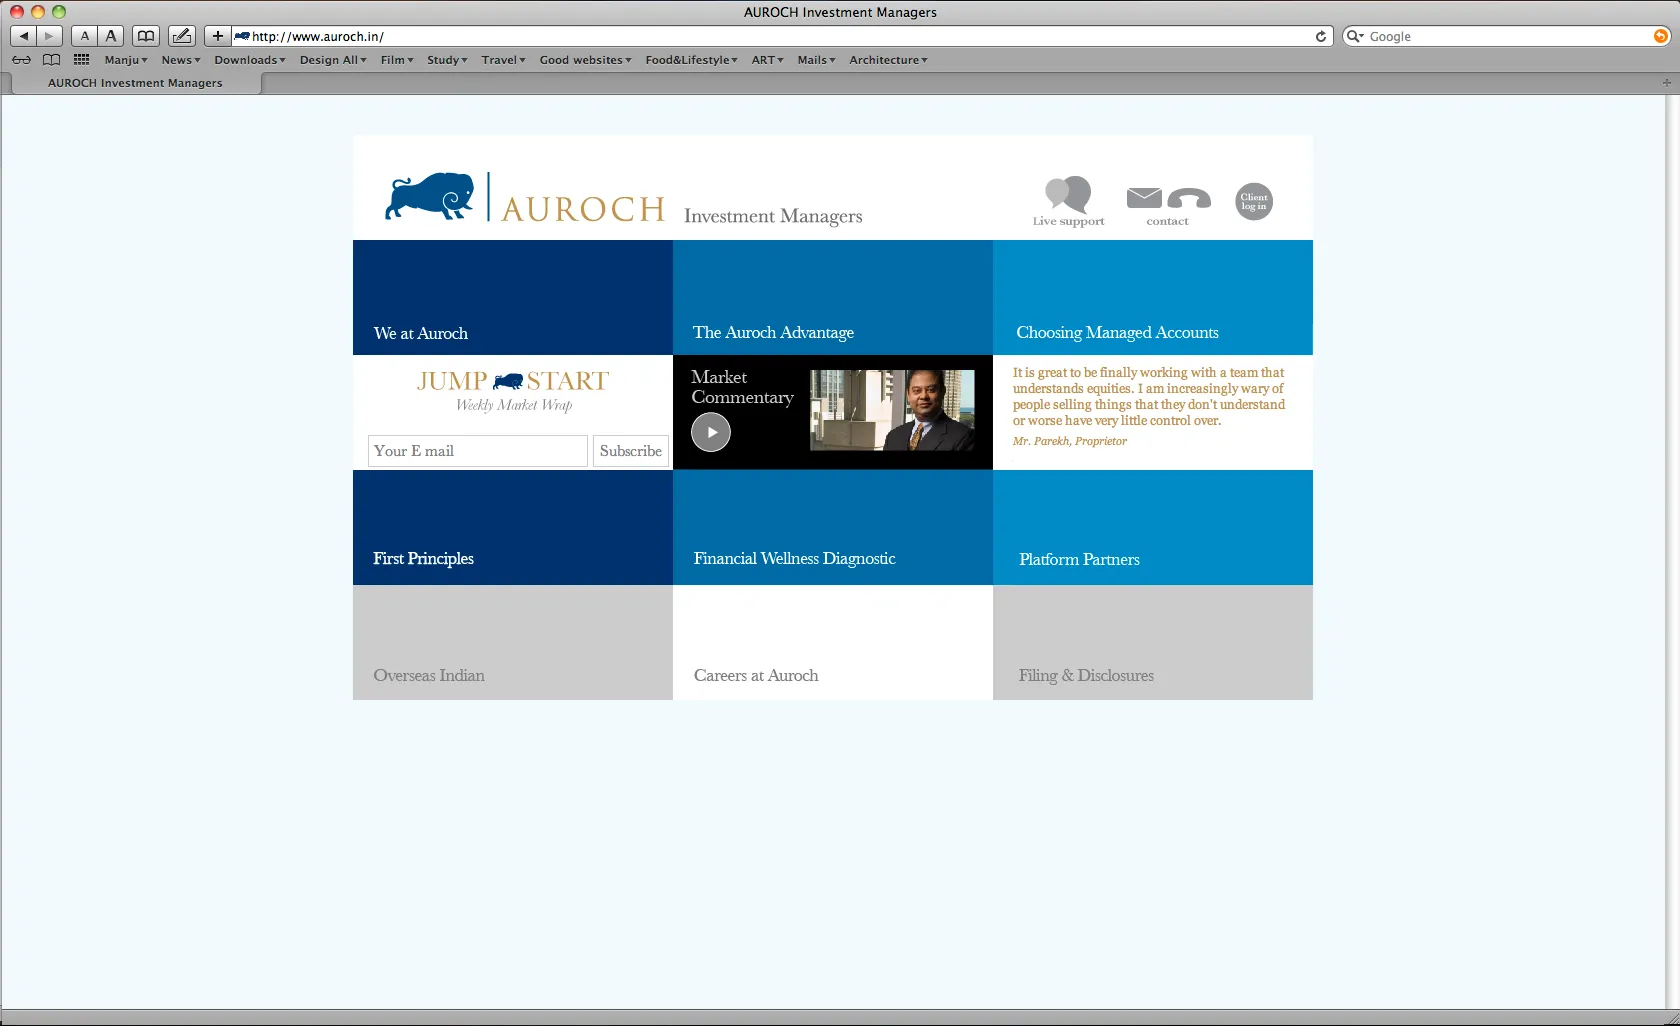The image size is (1680, 1026).
Task: Click the Subscribe button
Action: point(631,451)
